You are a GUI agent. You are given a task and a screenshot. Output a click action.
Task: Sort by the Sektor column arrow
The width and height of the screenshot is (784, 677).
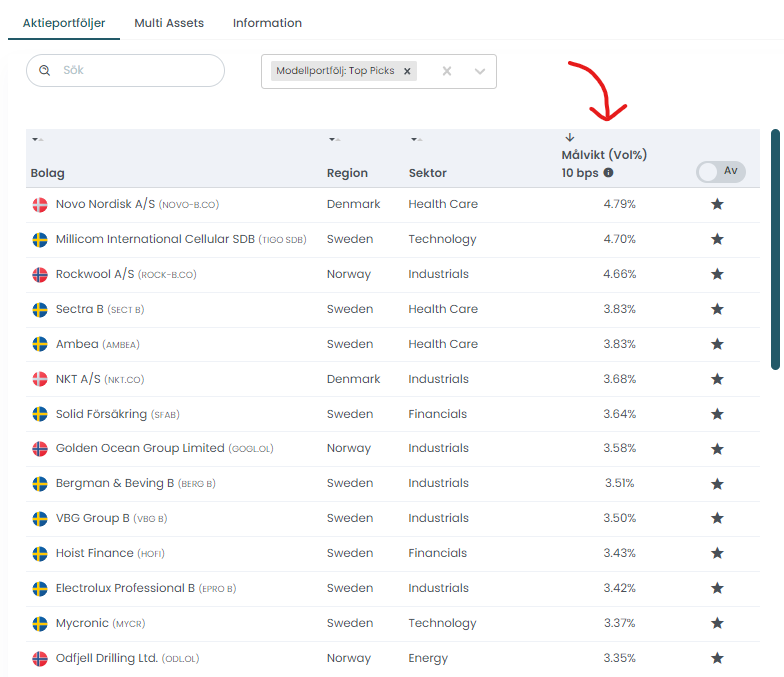point(416,139)
